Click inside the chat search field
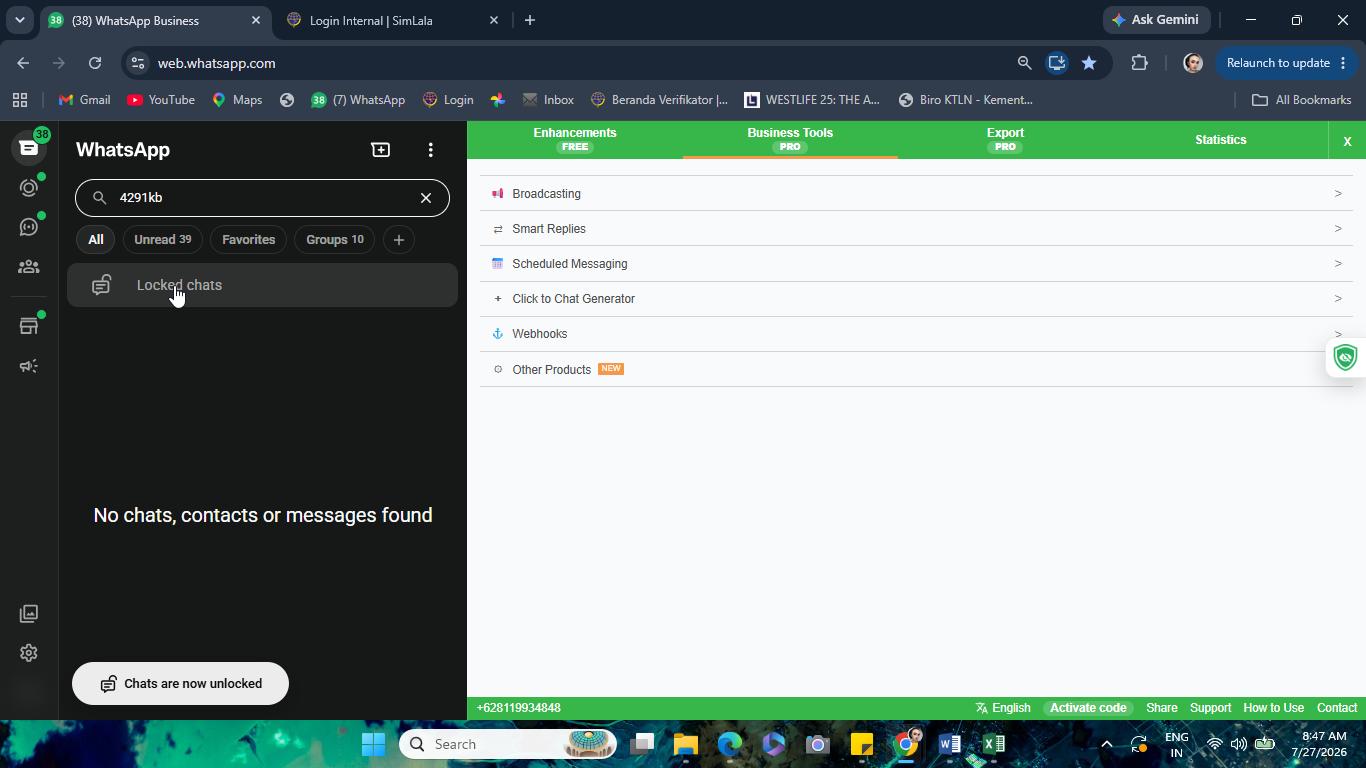 262,198
